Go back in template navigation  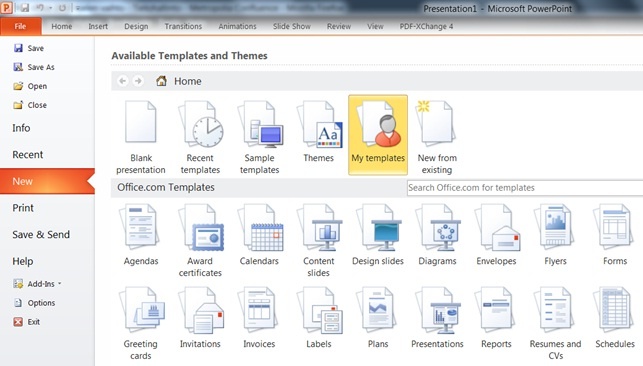pyautogui.click(x=123, y=81)
